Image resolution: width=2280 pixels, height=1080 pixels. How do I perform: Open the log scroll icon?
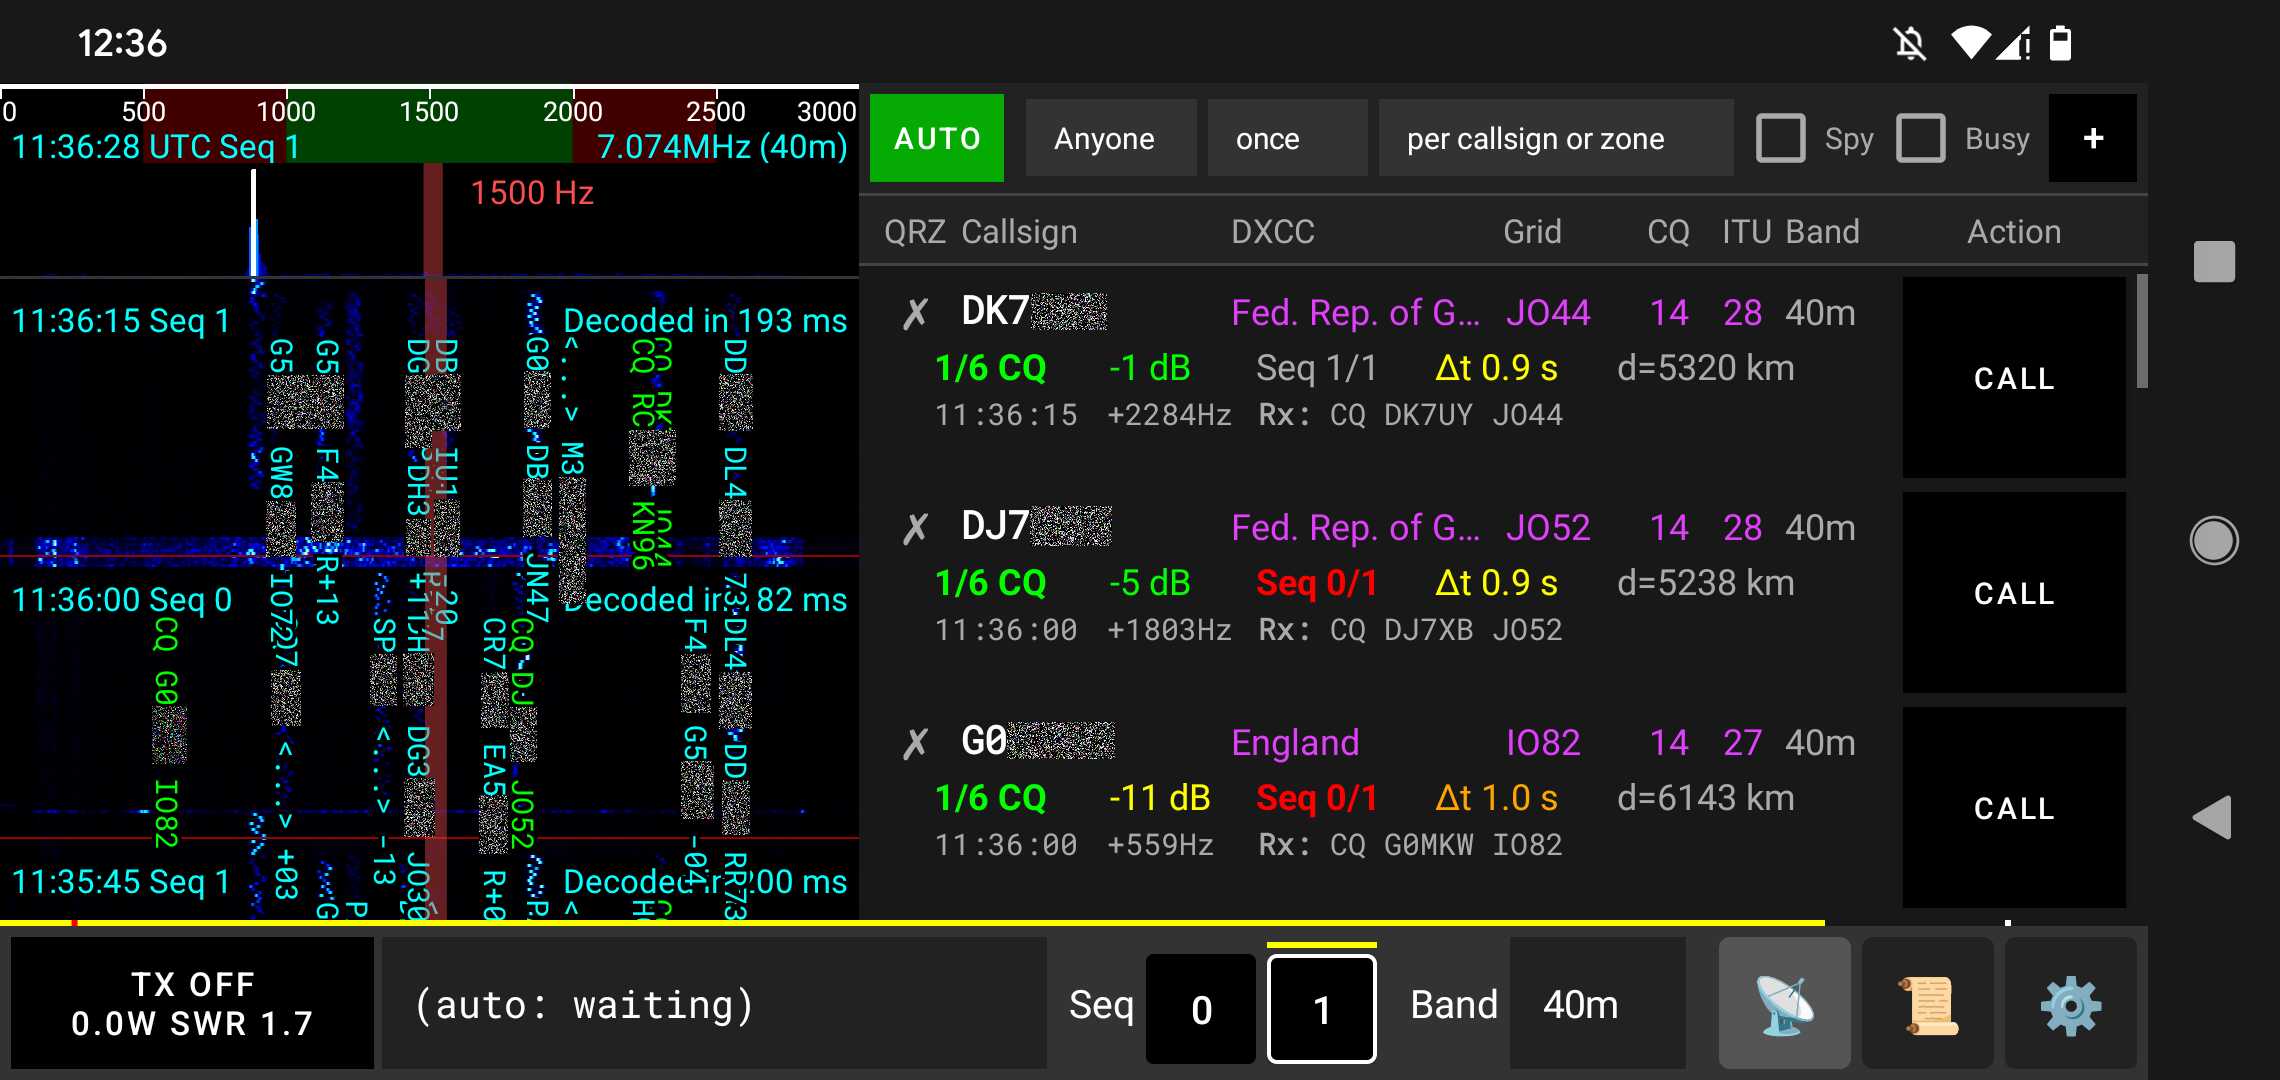click(x=1927, y=1003)
